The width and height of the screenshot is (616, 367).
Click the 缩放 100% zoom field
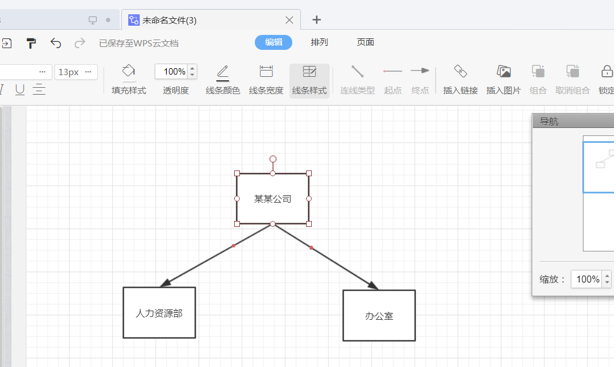pyautogui.click(x=587, y=279)
